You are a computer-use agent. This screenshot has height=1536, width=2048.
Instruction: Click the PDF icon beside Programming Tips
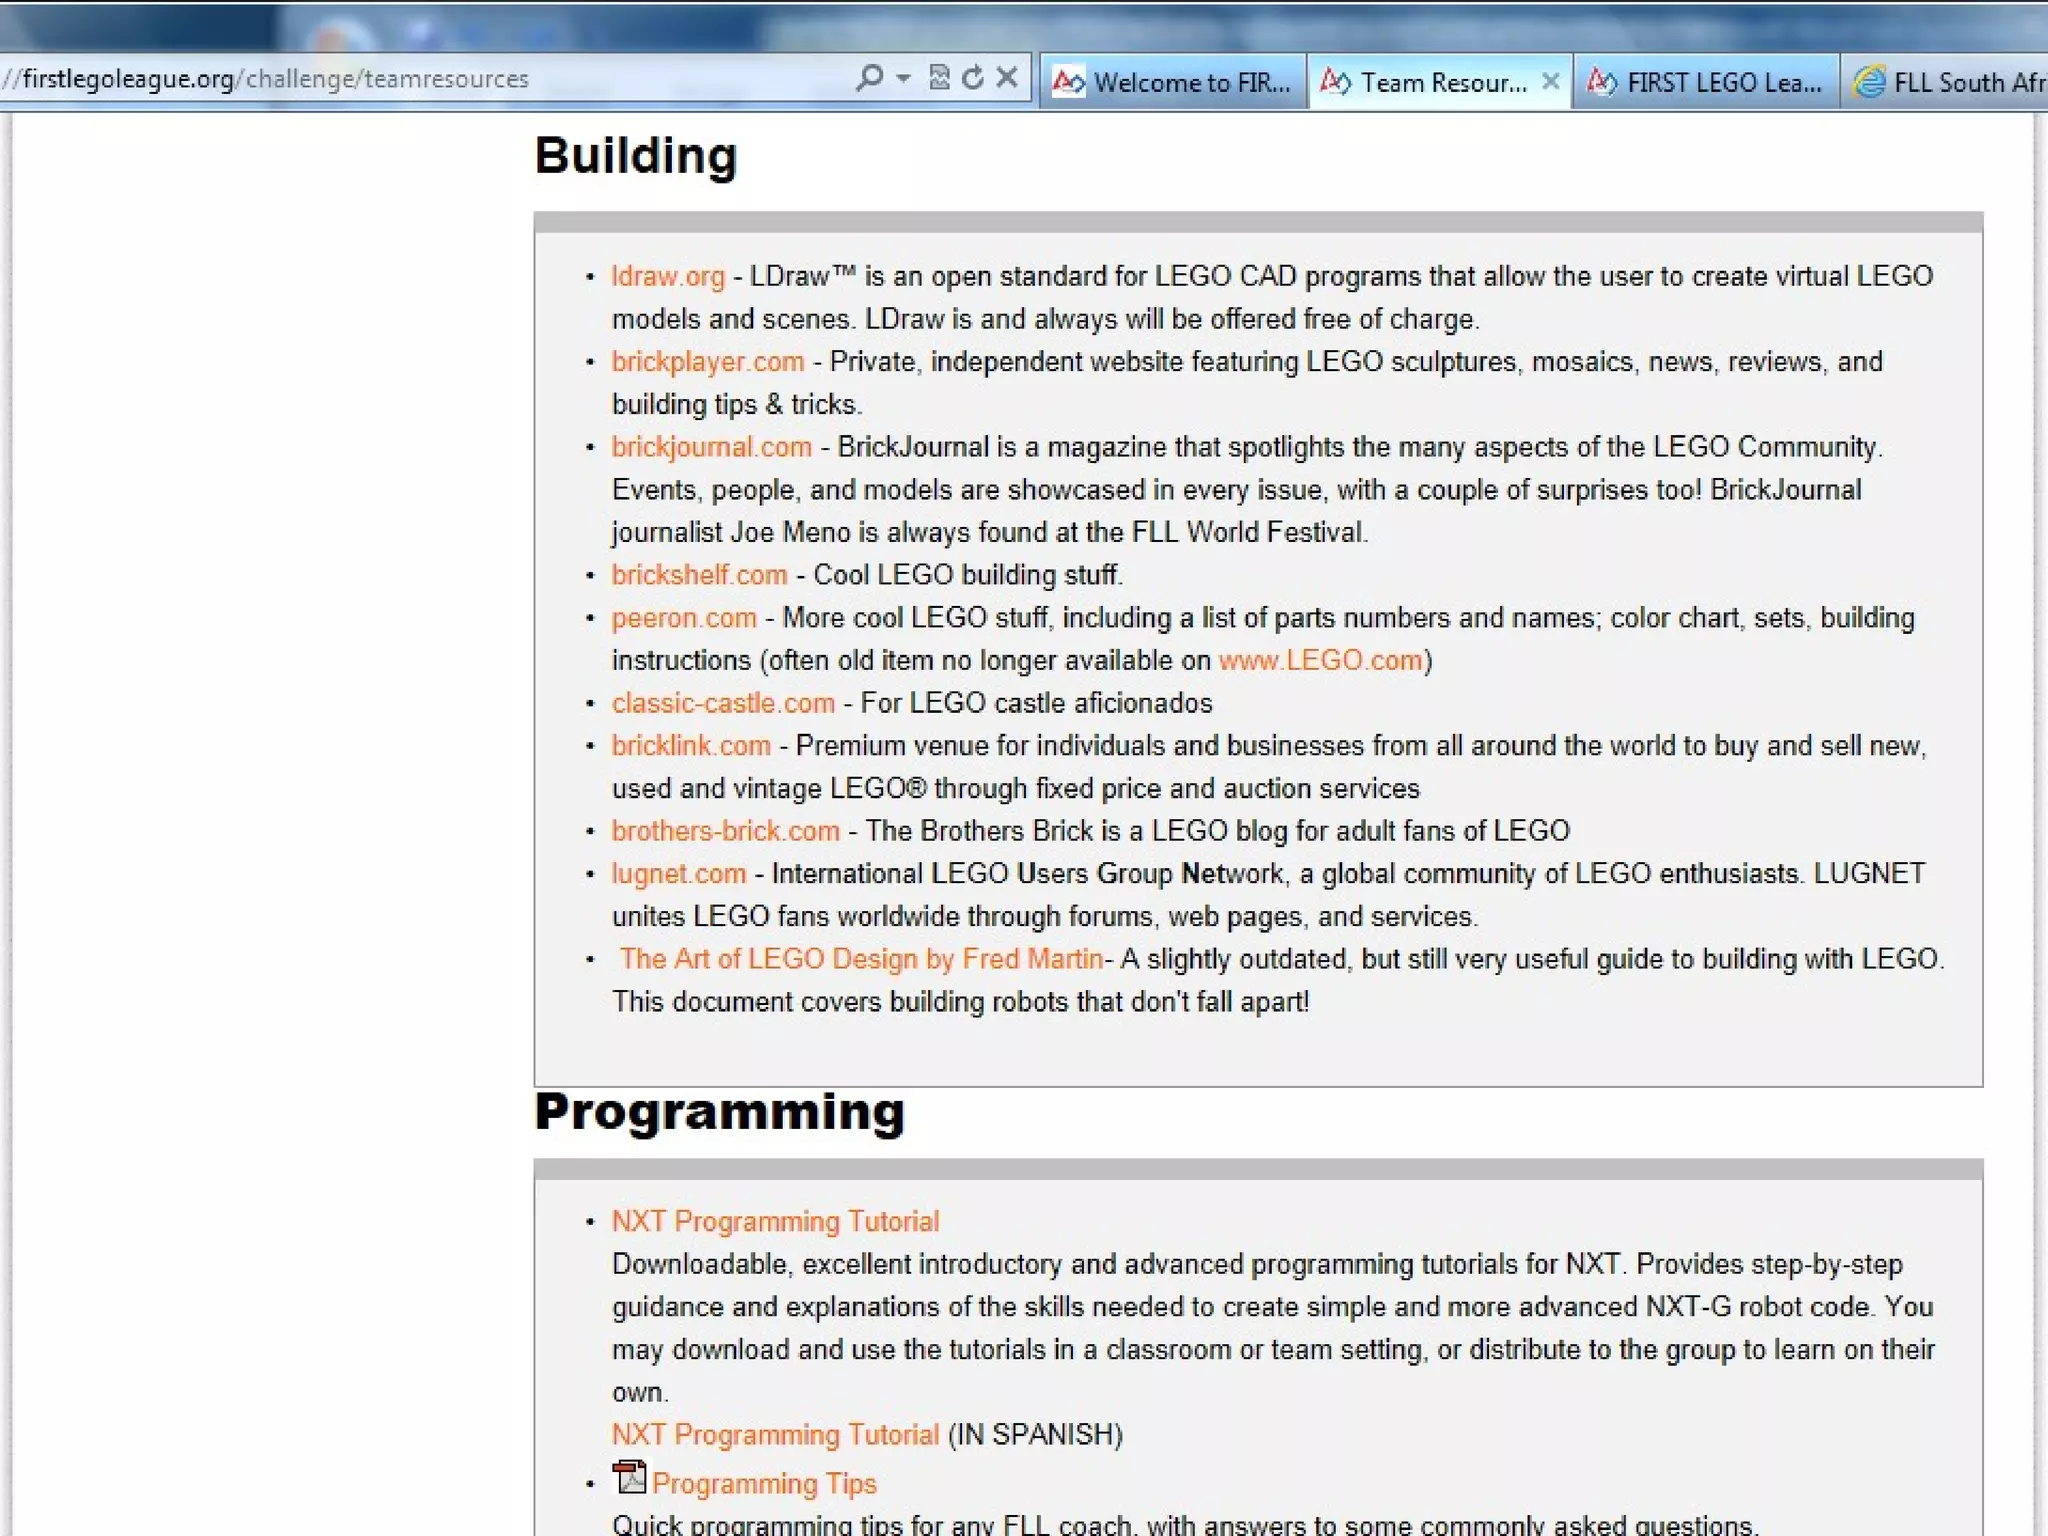point(629,1477)
